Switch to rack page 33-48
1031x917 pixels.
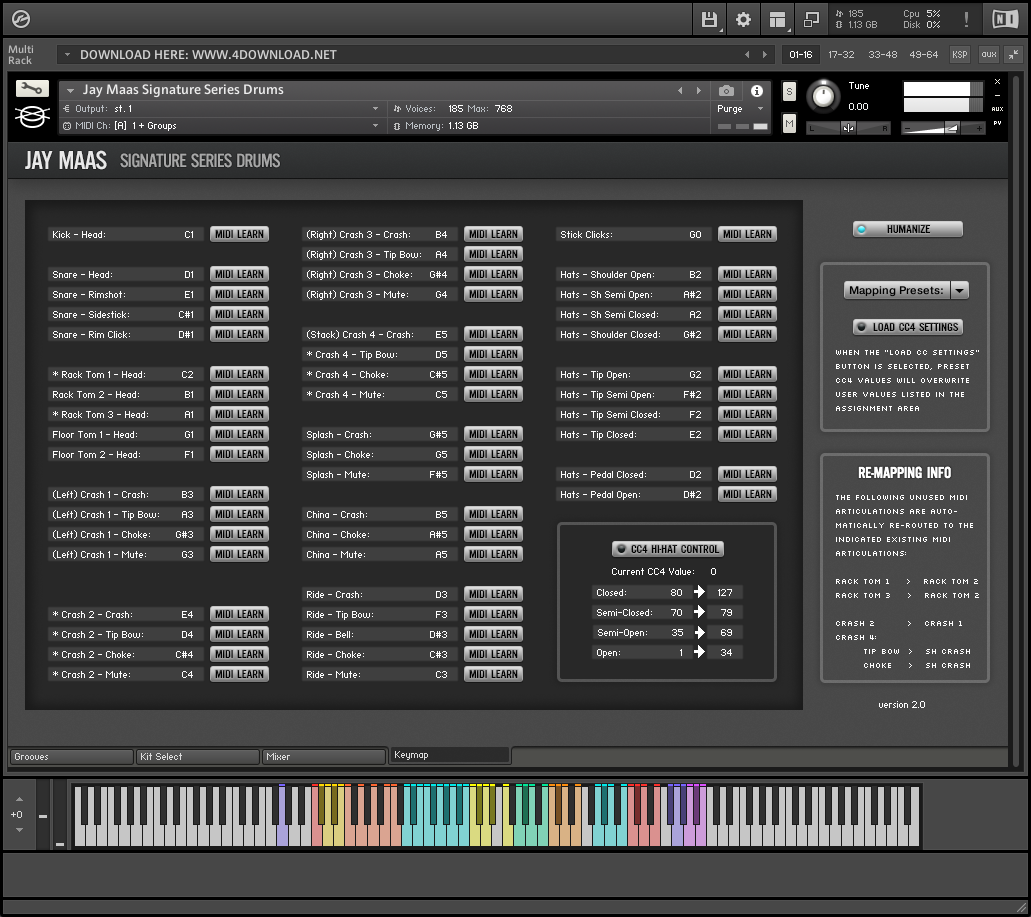(x=882, y=55)
